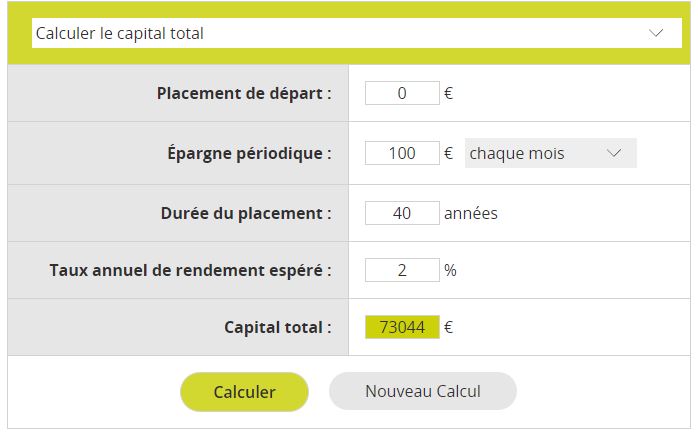The height and width of the screenshot is (435, 698).
Task: Click the "Capital total :" label
Action: click(x=278, y=327)
